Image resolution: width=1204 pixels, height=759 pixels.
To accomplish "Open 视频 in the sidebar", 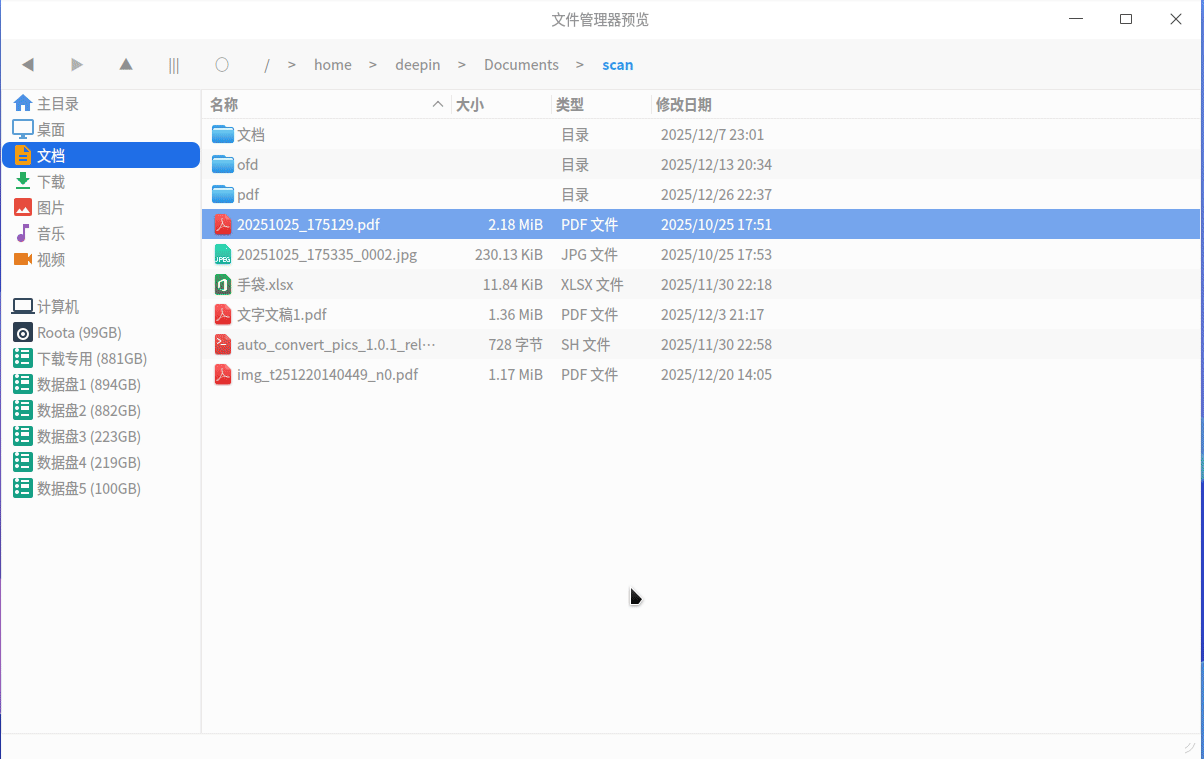I will 101,260.
